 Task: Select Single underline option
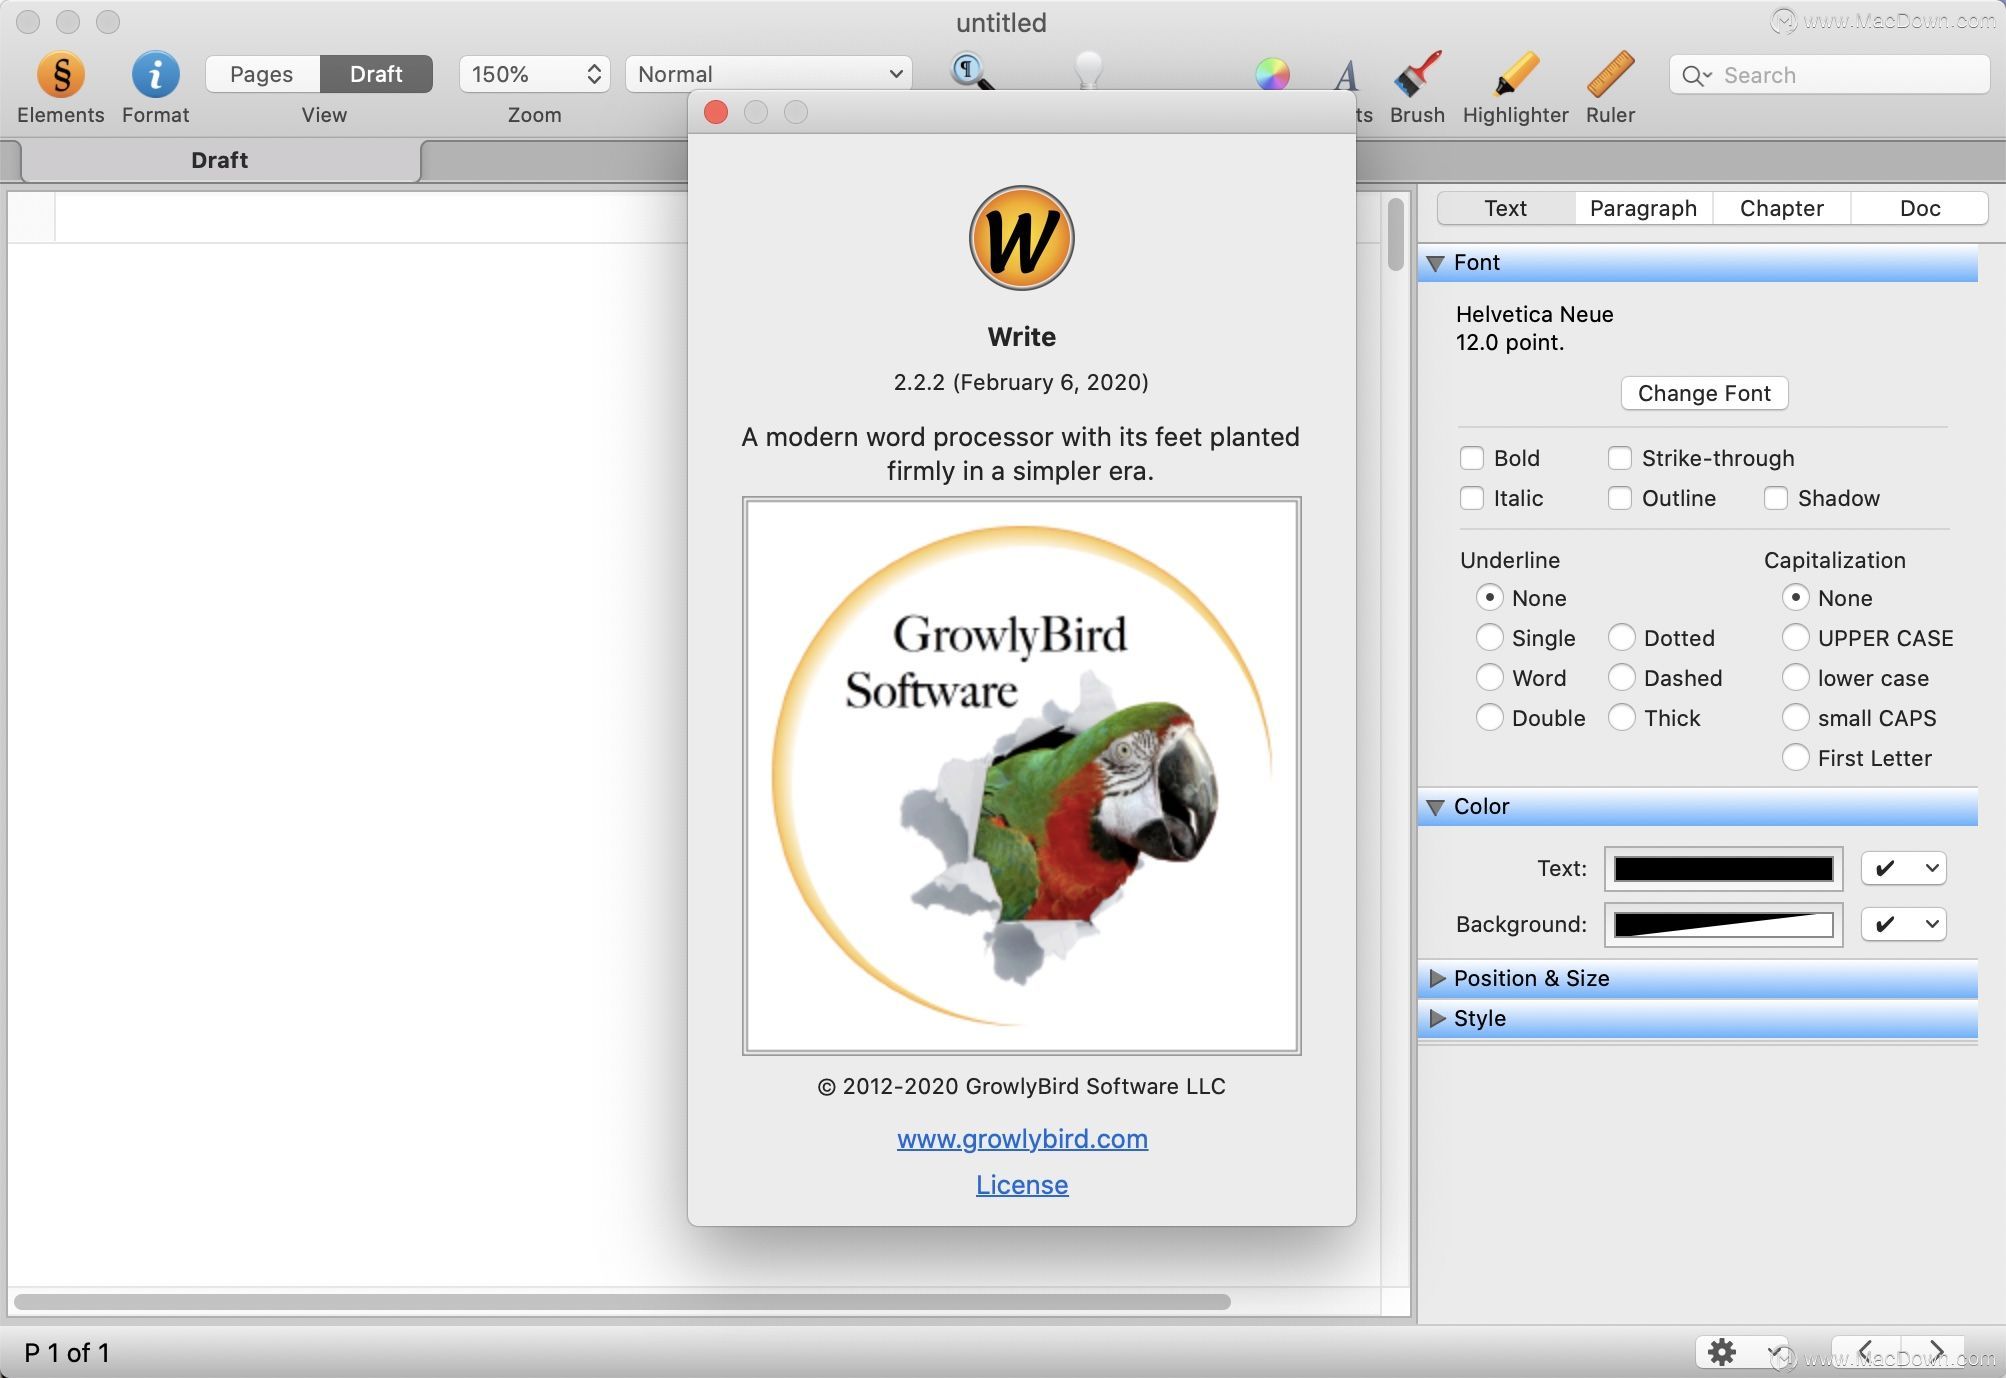[x=1489, y=638]
